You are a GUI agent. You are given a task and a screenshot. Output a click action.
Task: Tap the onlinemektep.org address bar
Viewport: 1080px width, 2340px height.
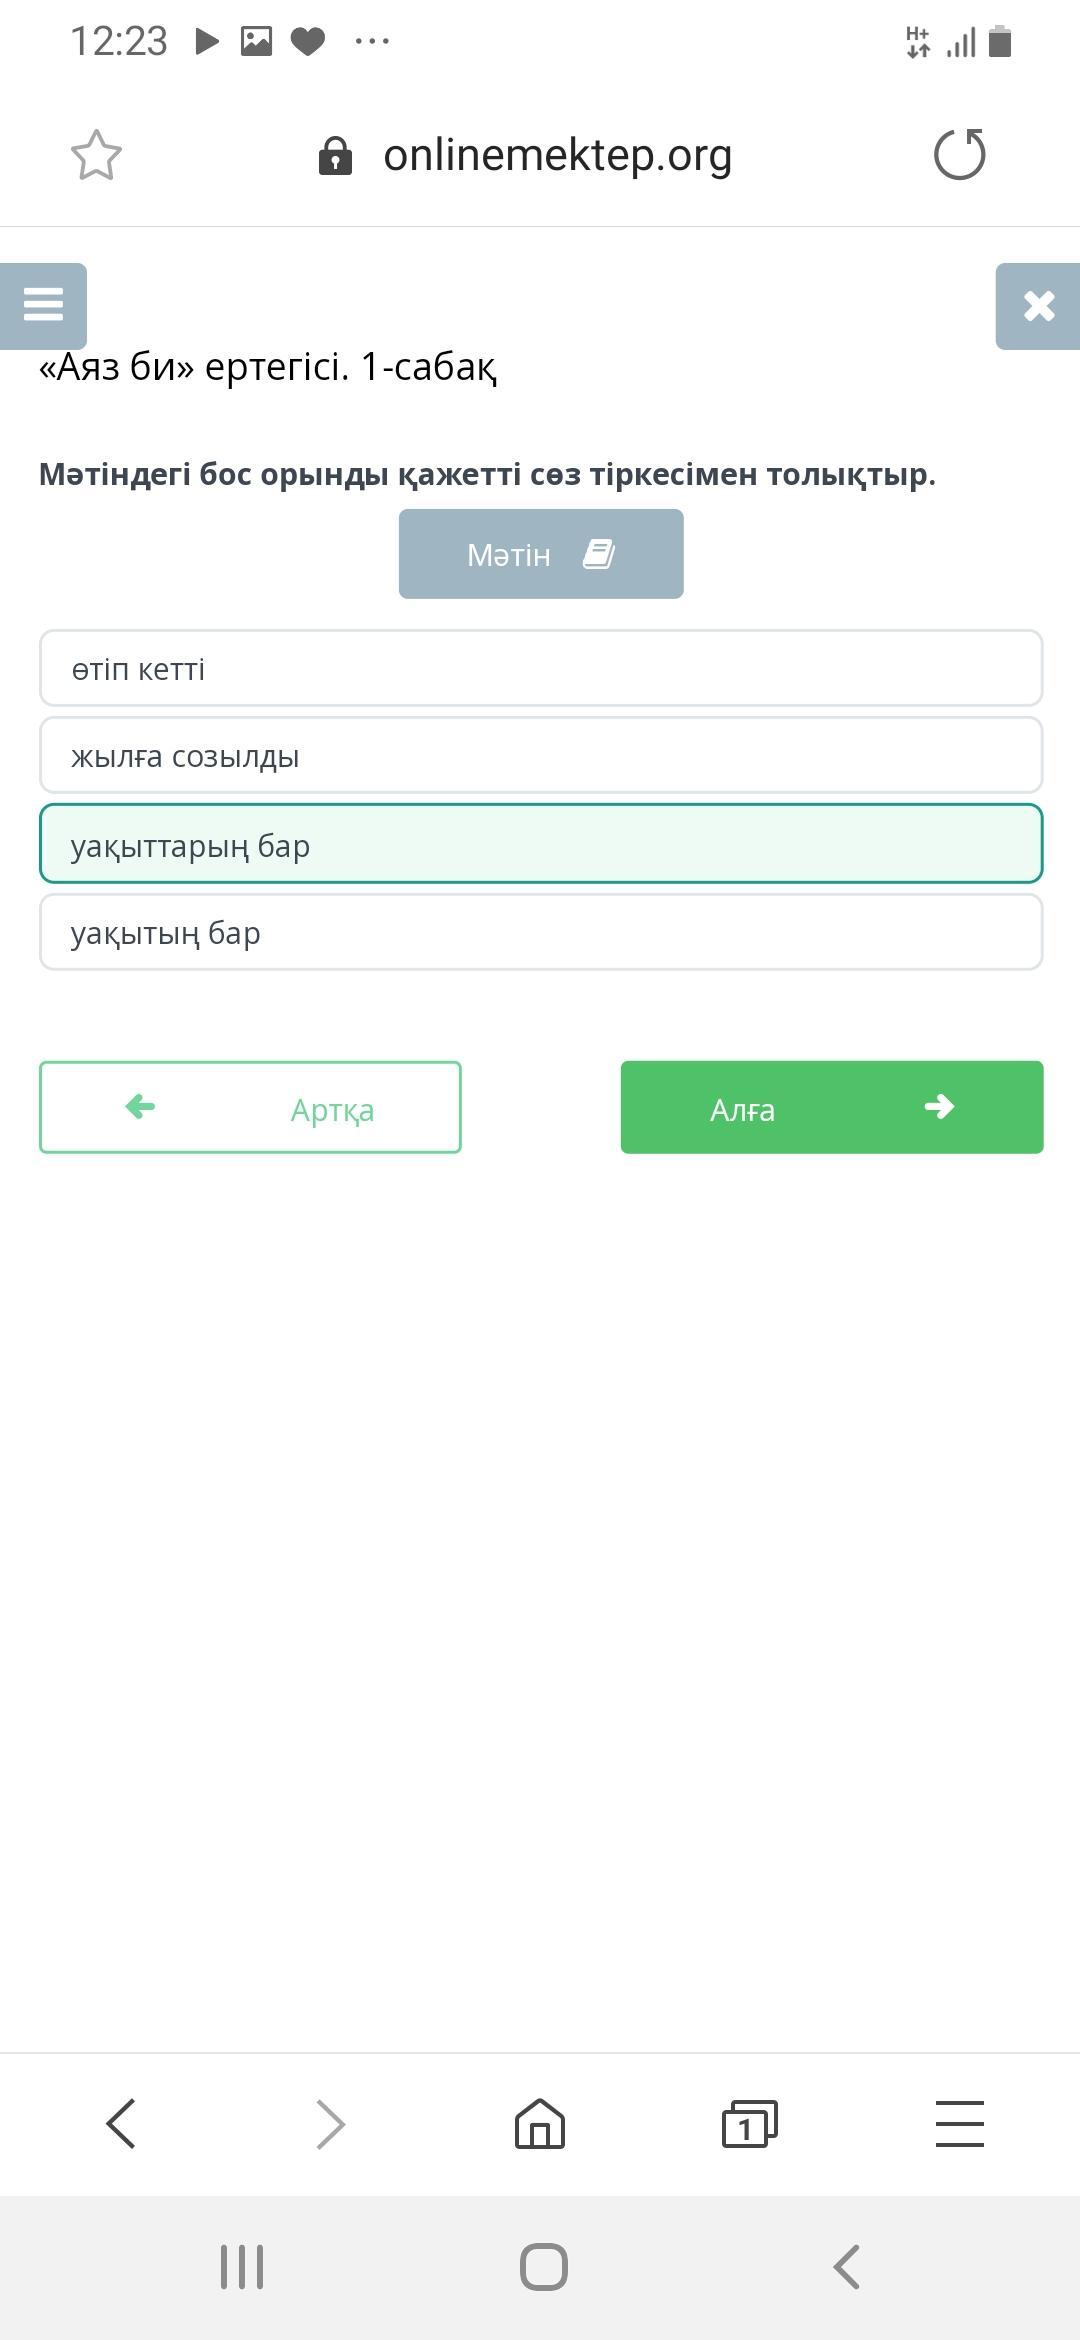point(557,155)
